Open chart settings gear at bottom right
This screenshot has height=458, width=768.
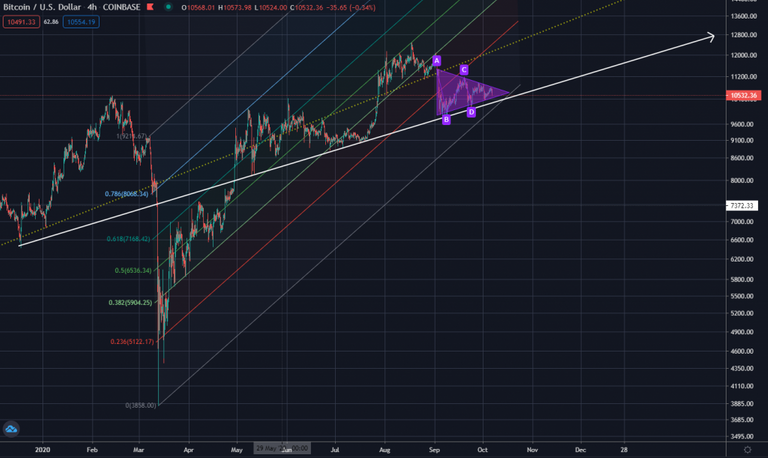(x=747, y=449)
